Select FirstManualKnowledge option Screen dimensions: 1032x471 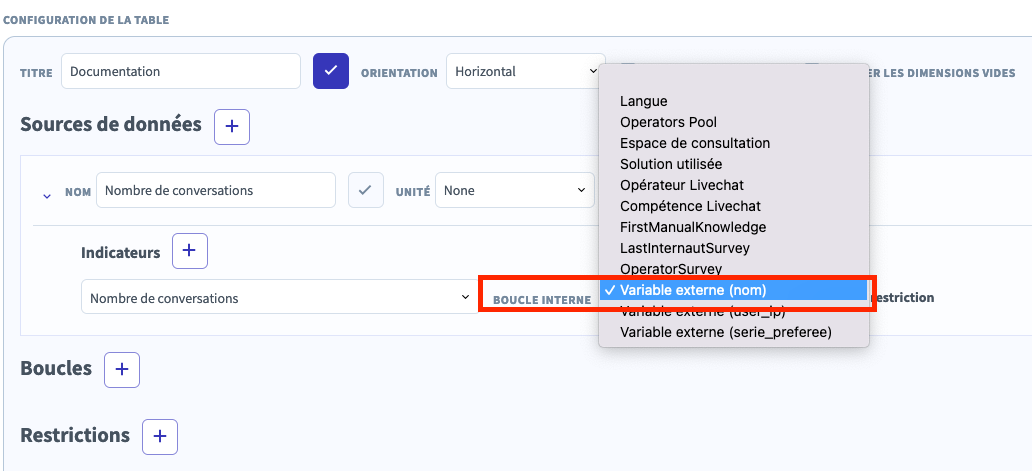click(x=692, y=227)
